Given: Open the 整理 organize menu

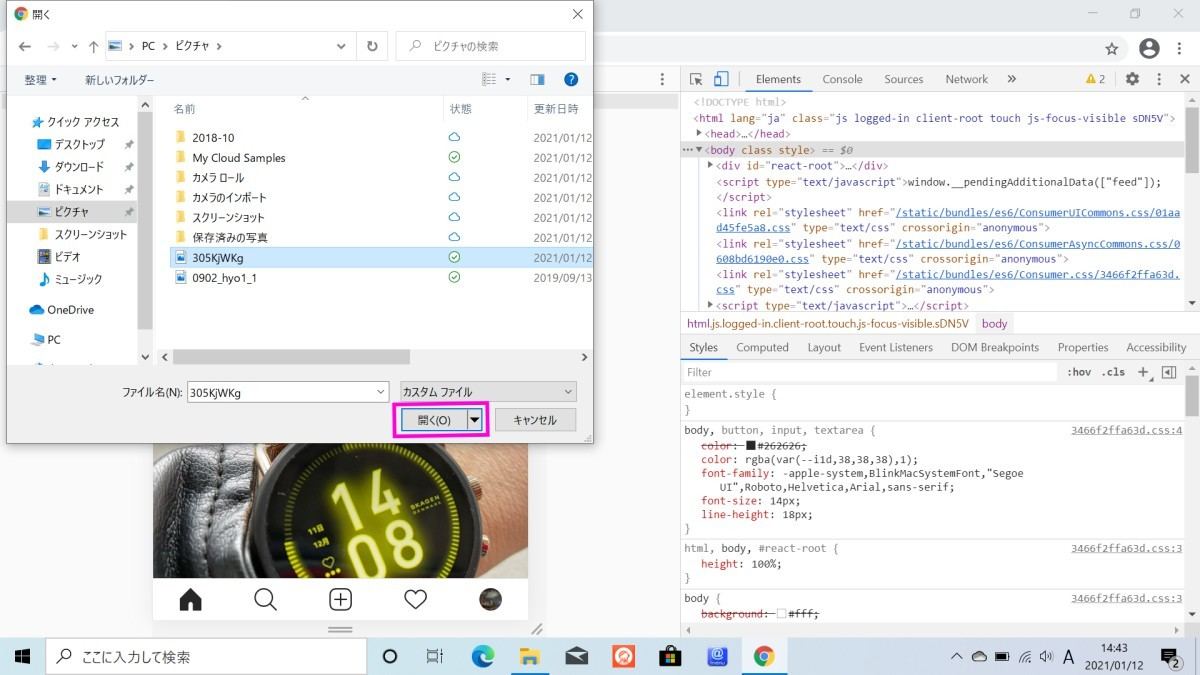Looking at the screenshot, I should click(x=41, y=79).
